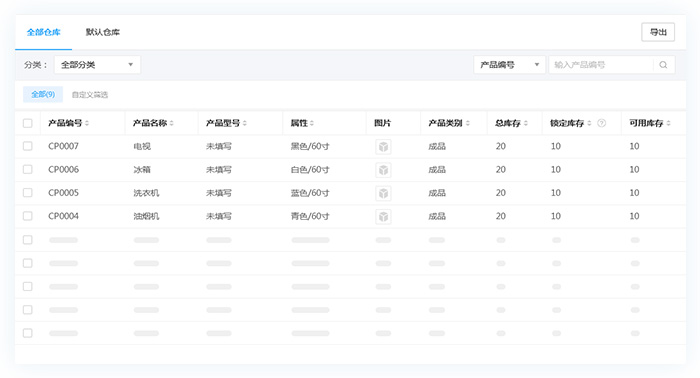Open the product image for CP0006
700x378 pixels.
(383, 170)
